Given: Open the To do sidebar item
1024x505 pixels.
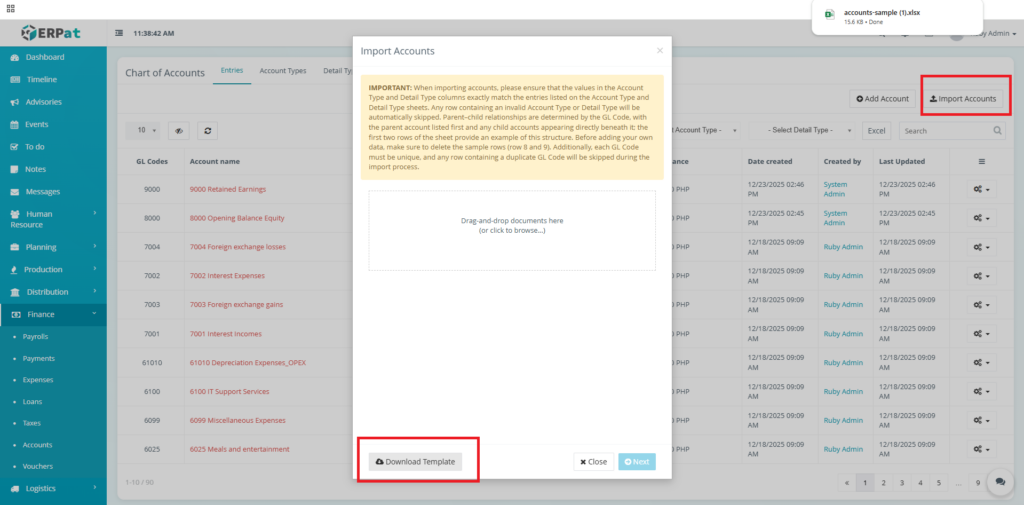Looking at the screenshot, I should [x=35, y=147].
